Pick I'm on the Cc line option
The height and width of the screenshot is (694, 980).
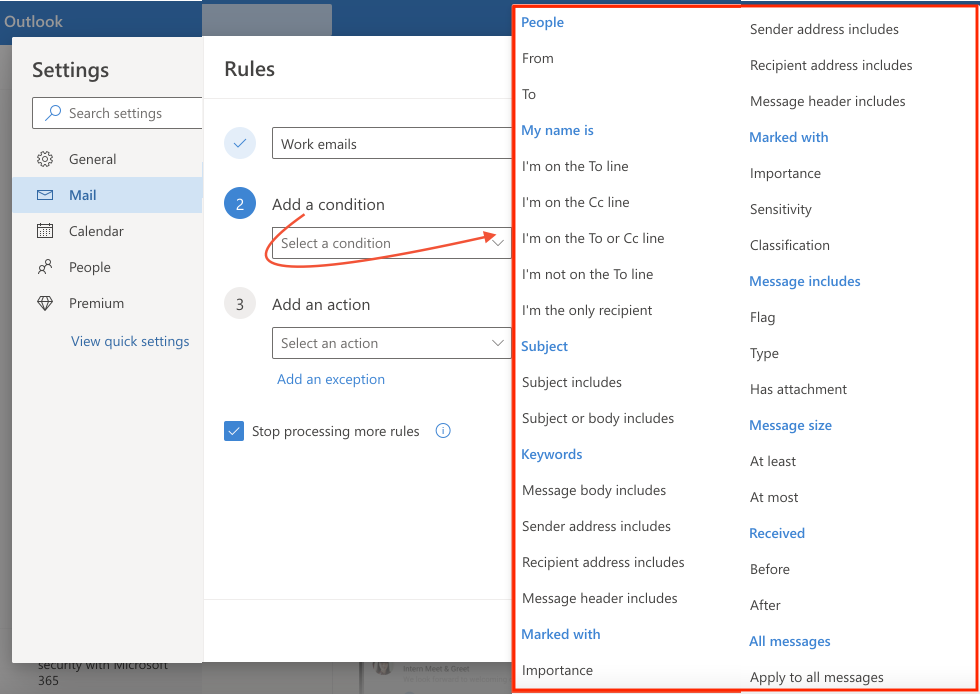[576, 202]
